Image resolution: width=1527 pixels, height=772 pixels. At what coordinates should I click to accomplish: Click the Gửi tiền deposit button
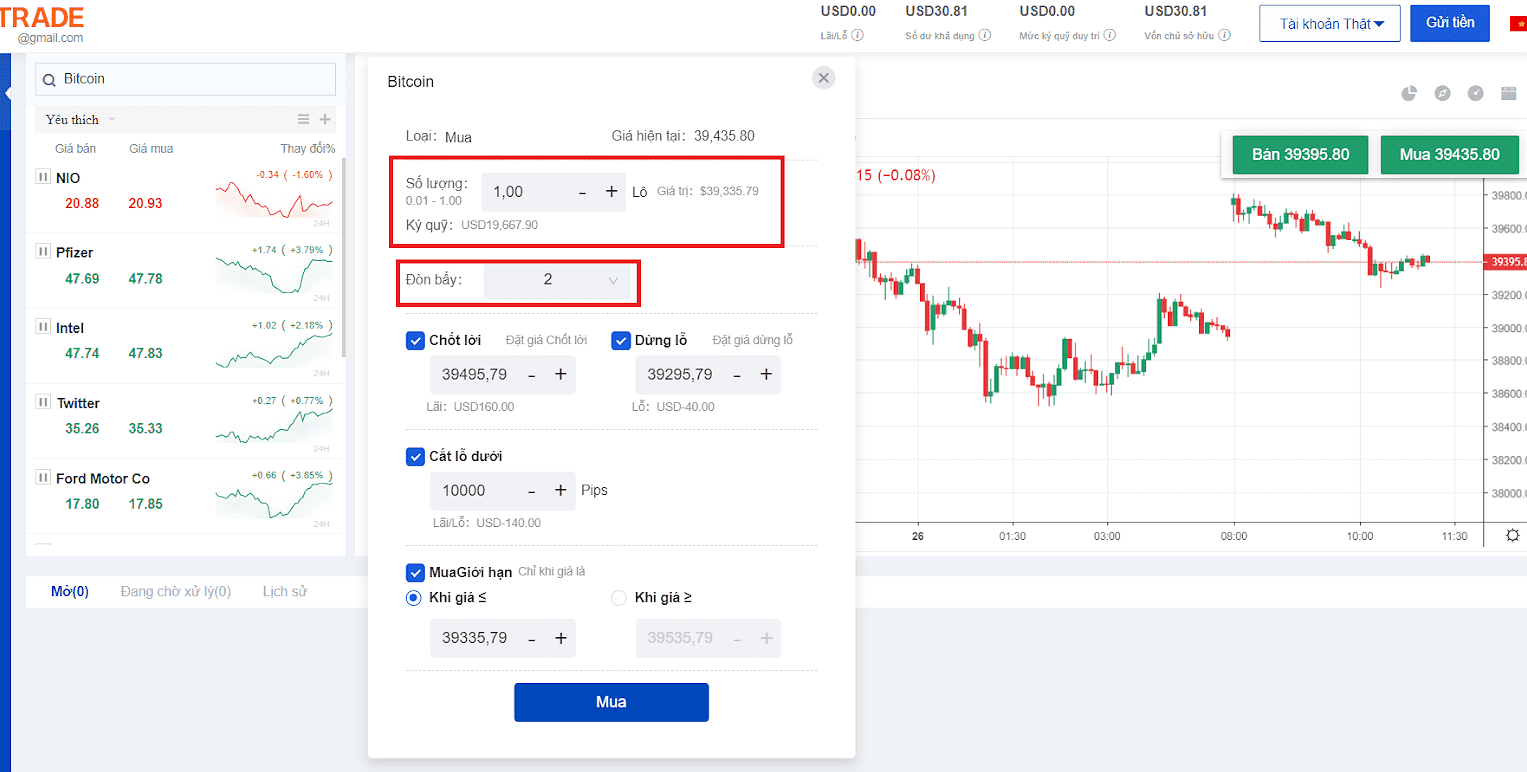[x=1449, y=23]
